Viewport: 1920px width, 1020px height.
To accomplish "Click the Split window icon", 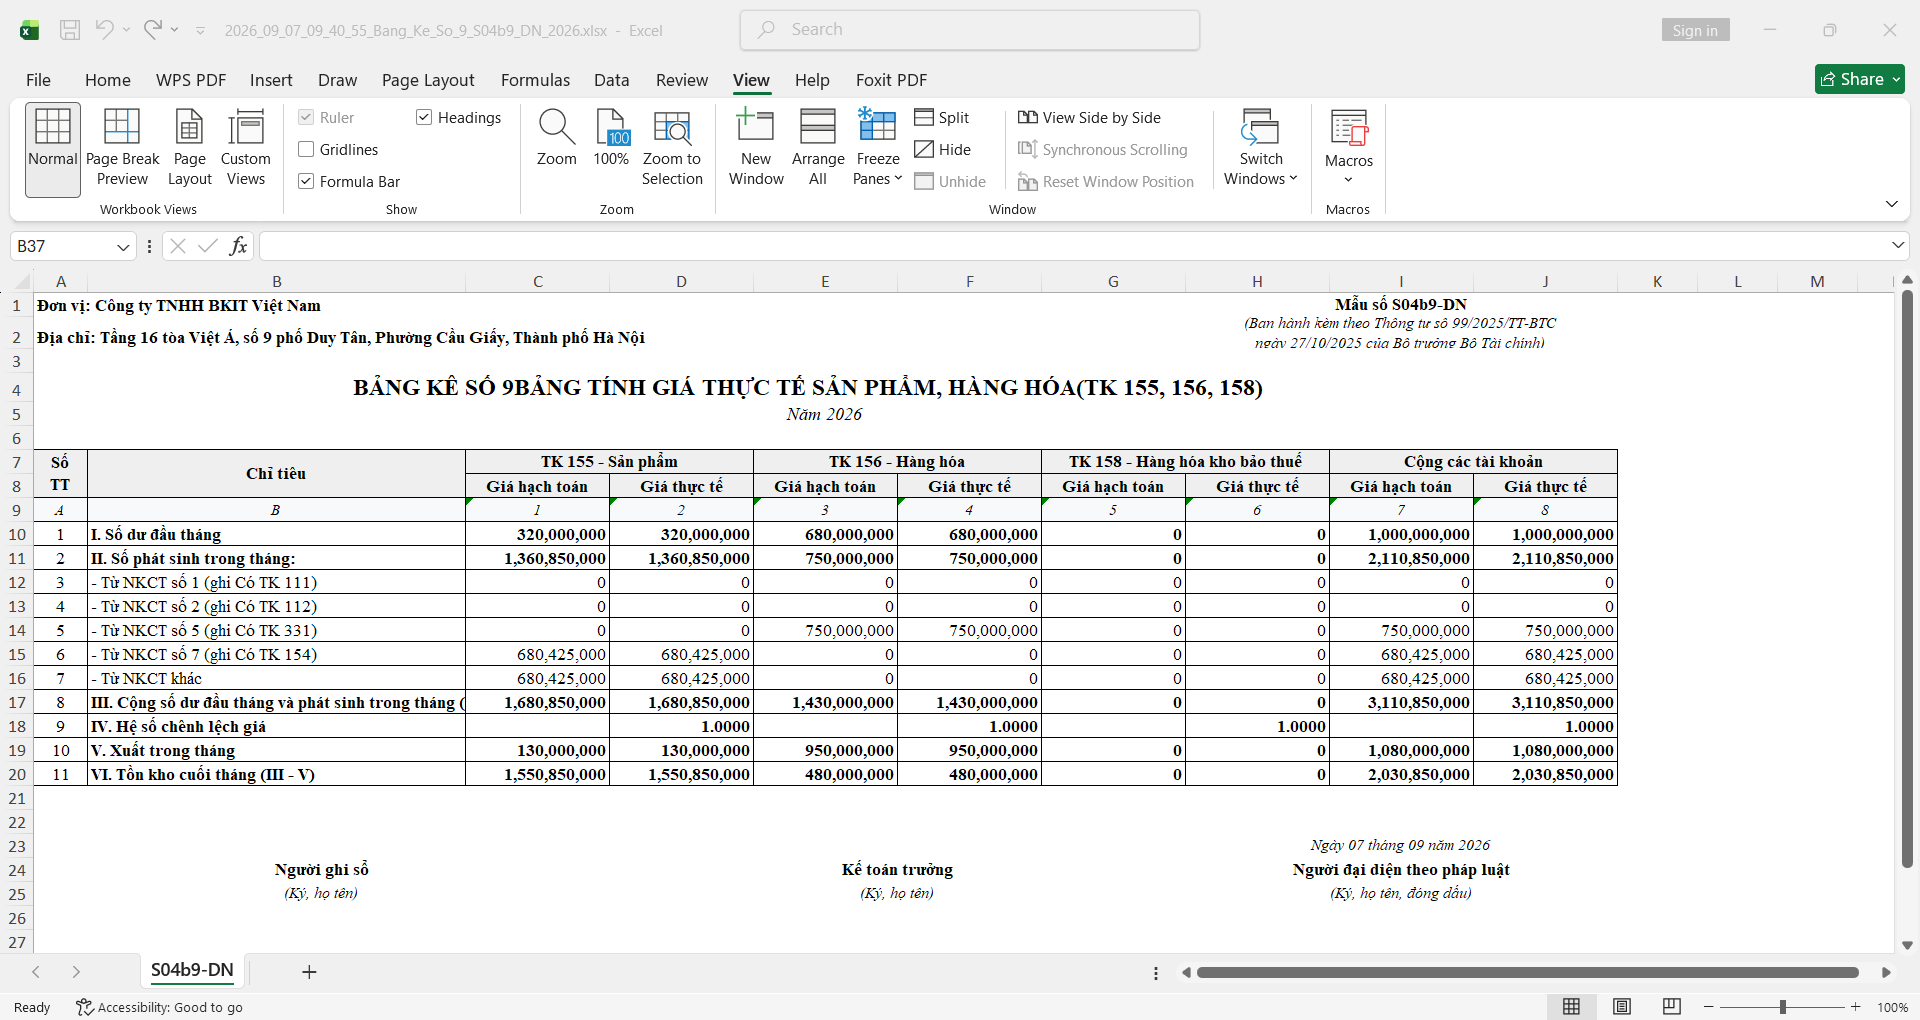I will (924, 118).
